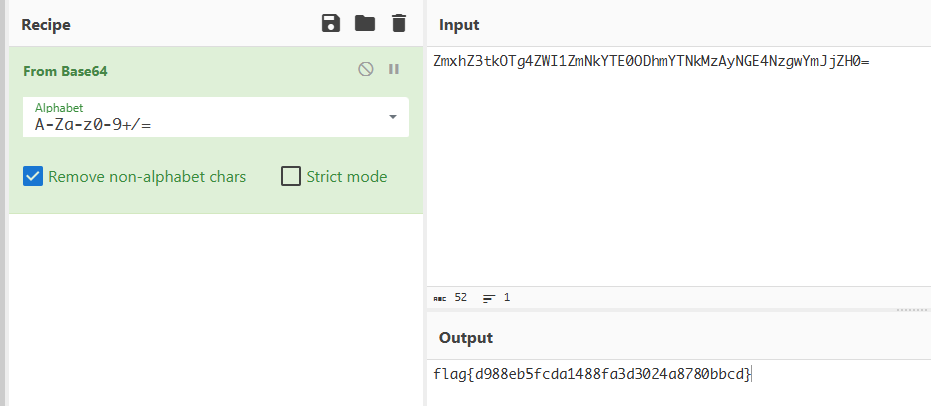
Task: Click the Output panel header
Action: tap(465, 338)
